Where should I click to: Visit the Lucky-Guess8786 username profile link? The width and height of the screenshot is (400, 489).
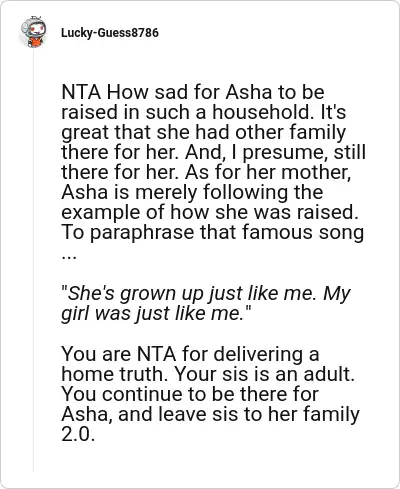tap(110, 33)
